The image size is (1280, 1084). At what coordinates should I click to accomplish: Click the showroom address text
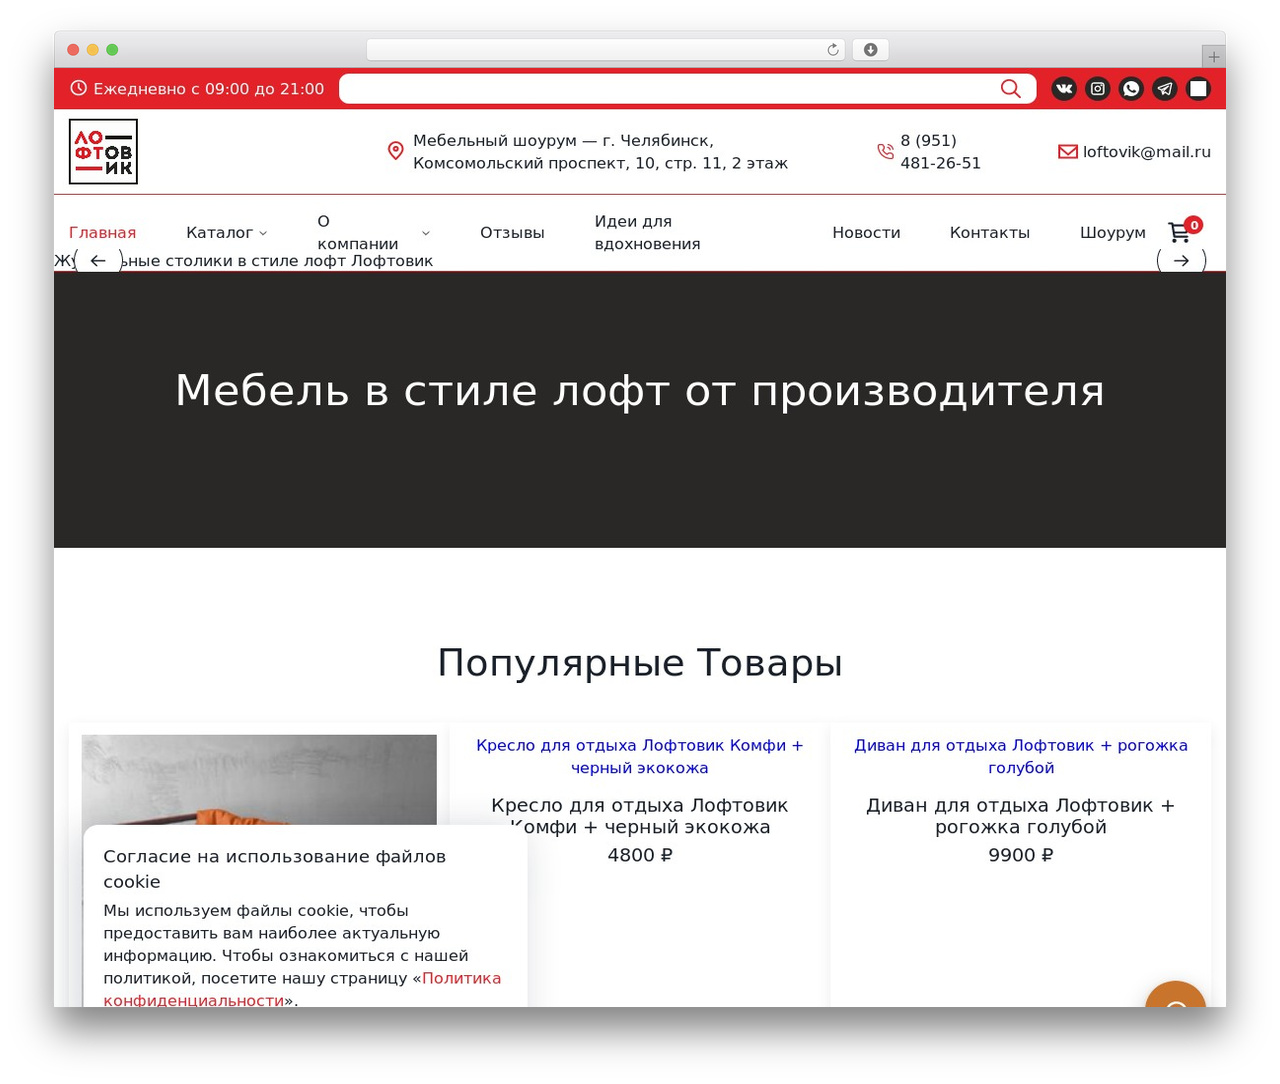tap(600, 152)
